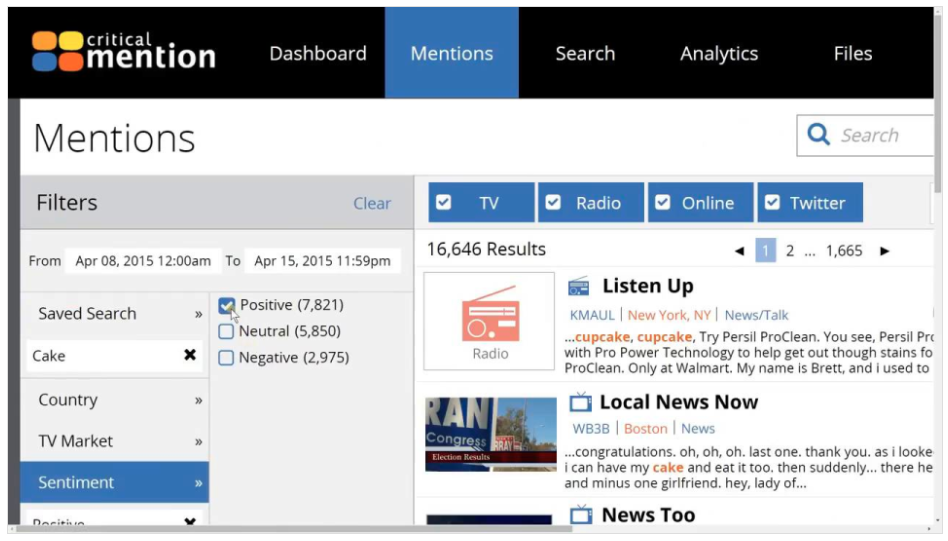
Task: Check the Neutral sentiment checkbox
Action: tap(226, 331)
